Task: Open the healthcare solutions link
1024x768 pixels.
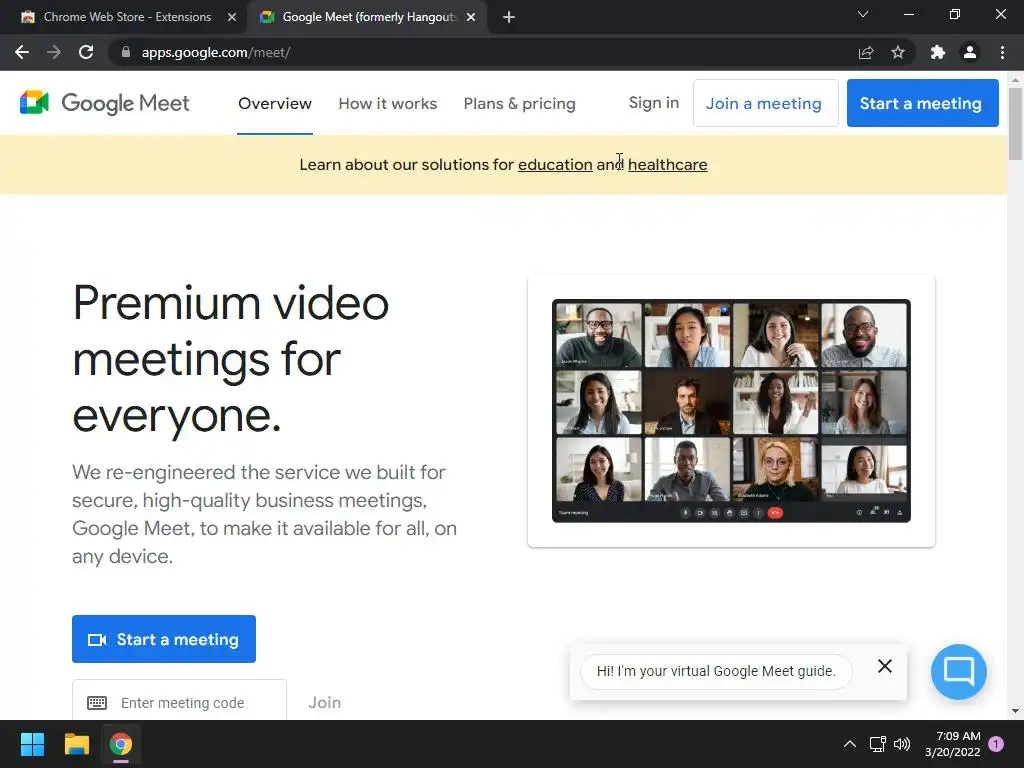Action: pos(667,165)
